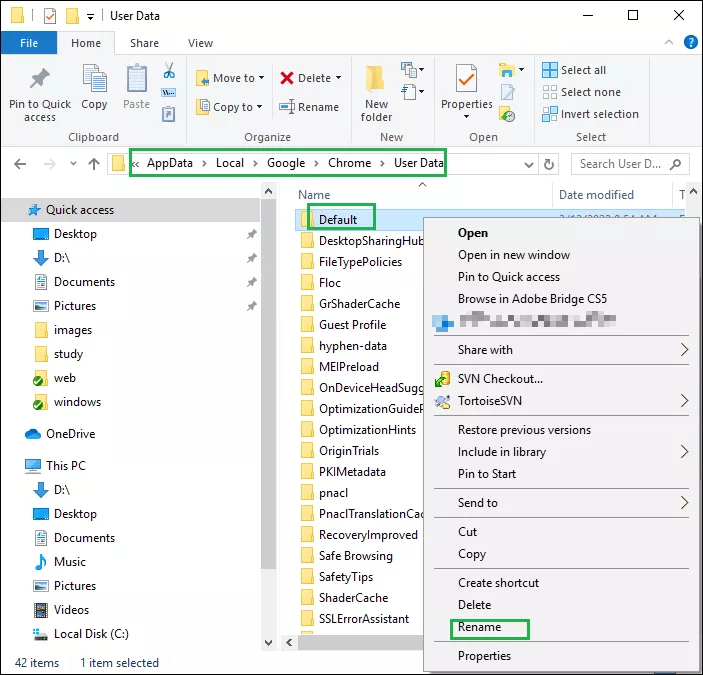
Task: Click the Rename button in the Organize group
Action: pyautogui.click(x=309, y=107)
